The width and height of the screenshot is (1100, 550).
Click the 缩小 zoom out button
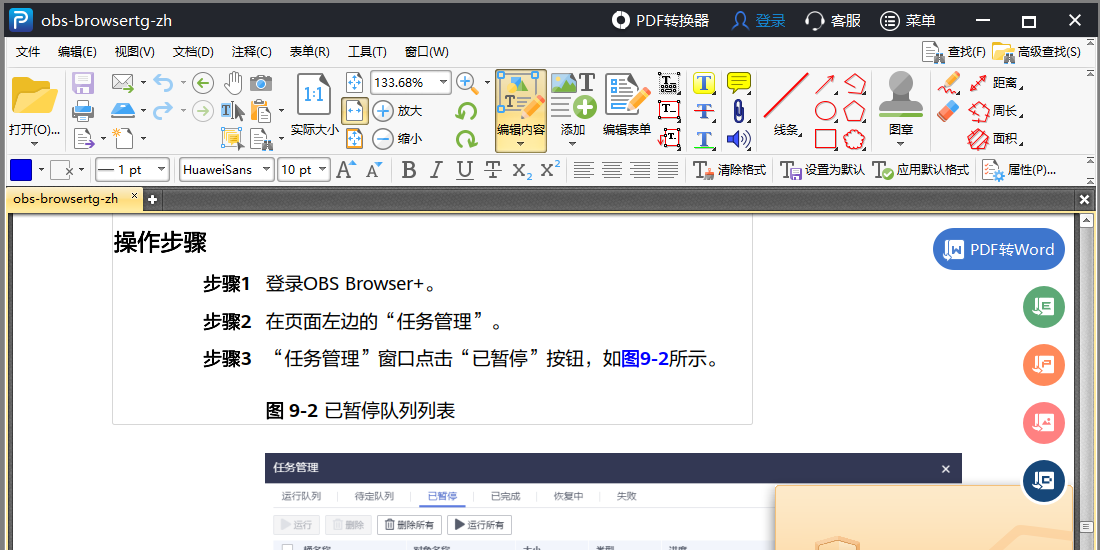[x=398, y=139]
